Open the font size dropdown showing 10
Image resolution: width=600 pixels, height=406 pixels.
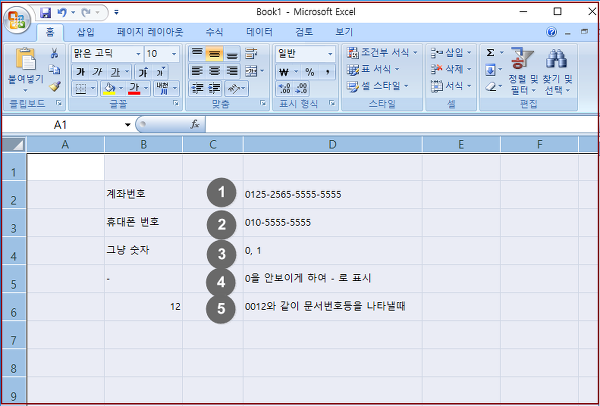(x=174, y=54)
